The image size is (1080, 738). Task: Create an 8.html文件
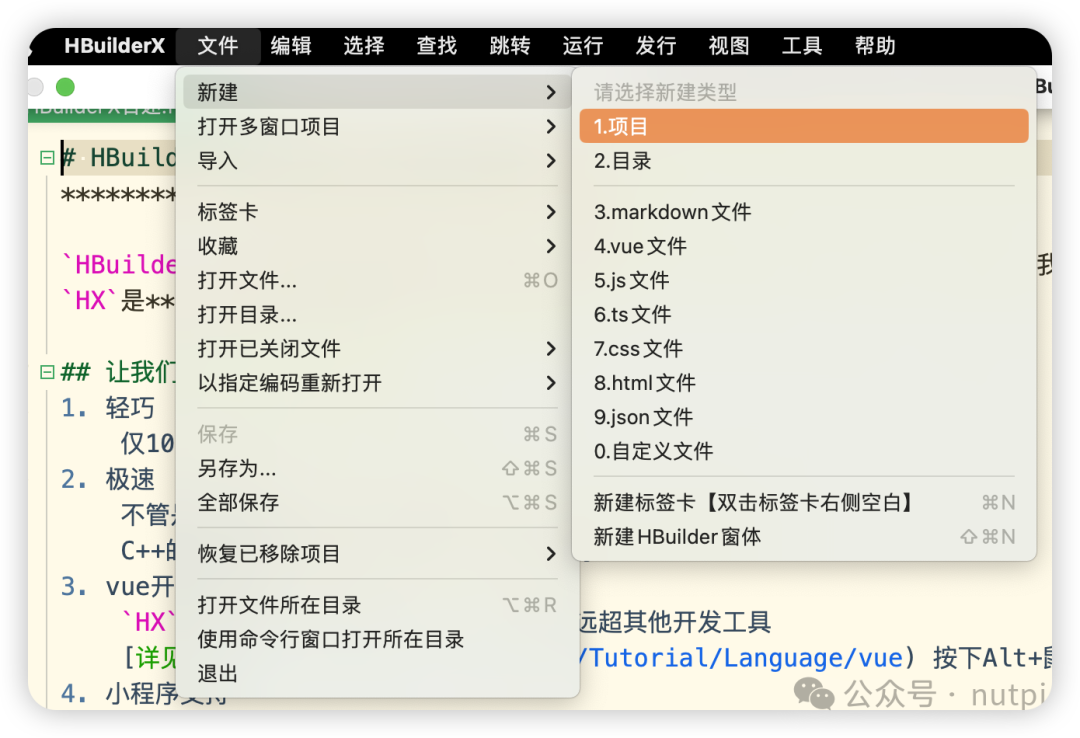[804, 383]
